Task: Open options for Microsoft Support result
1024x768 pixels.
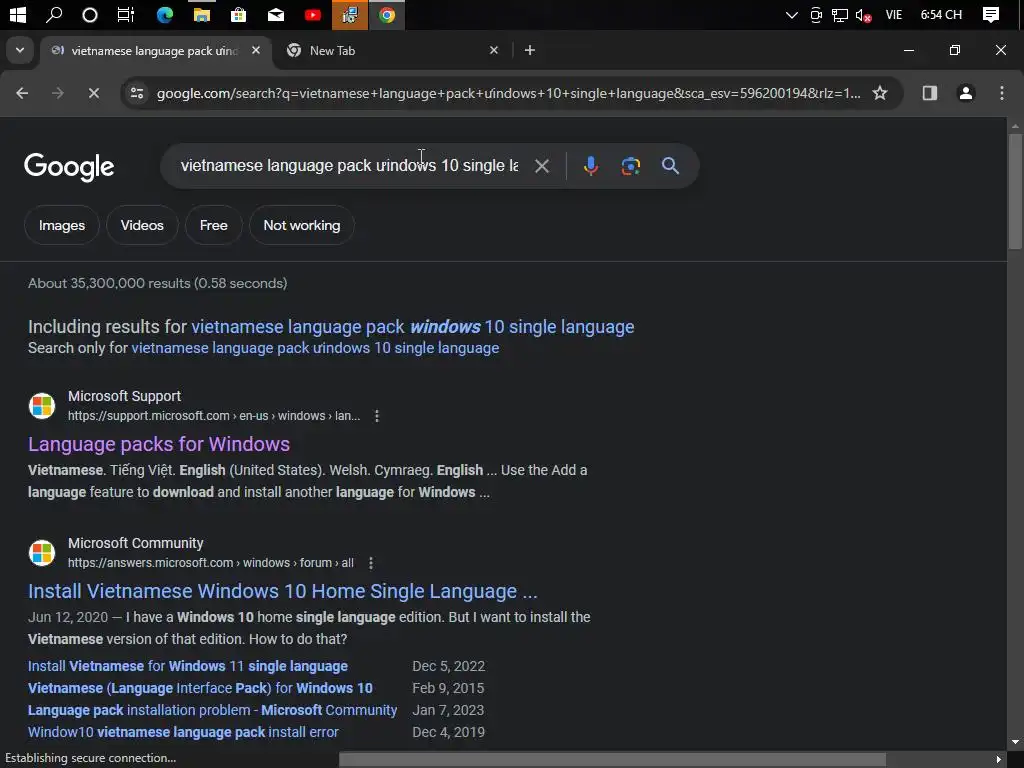Action: point(377,416)
